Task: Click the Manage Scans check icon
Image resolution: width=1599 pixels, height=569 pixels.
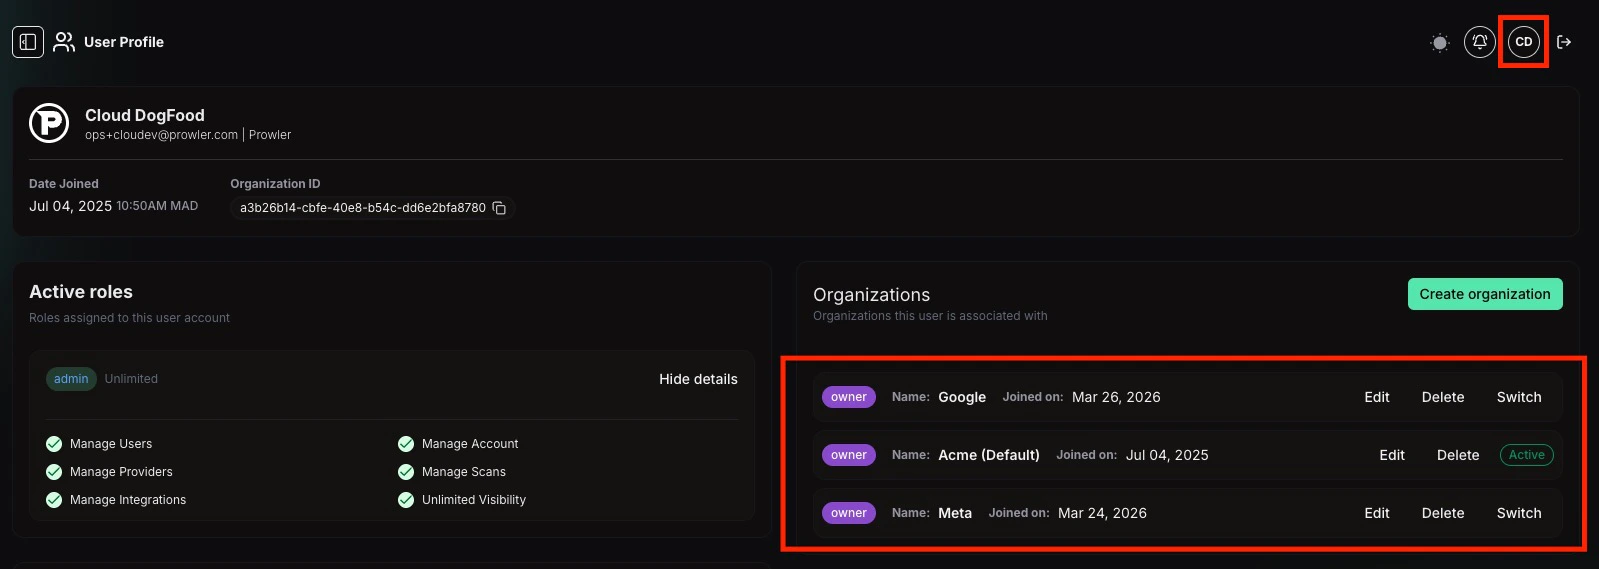Action: 406,472
